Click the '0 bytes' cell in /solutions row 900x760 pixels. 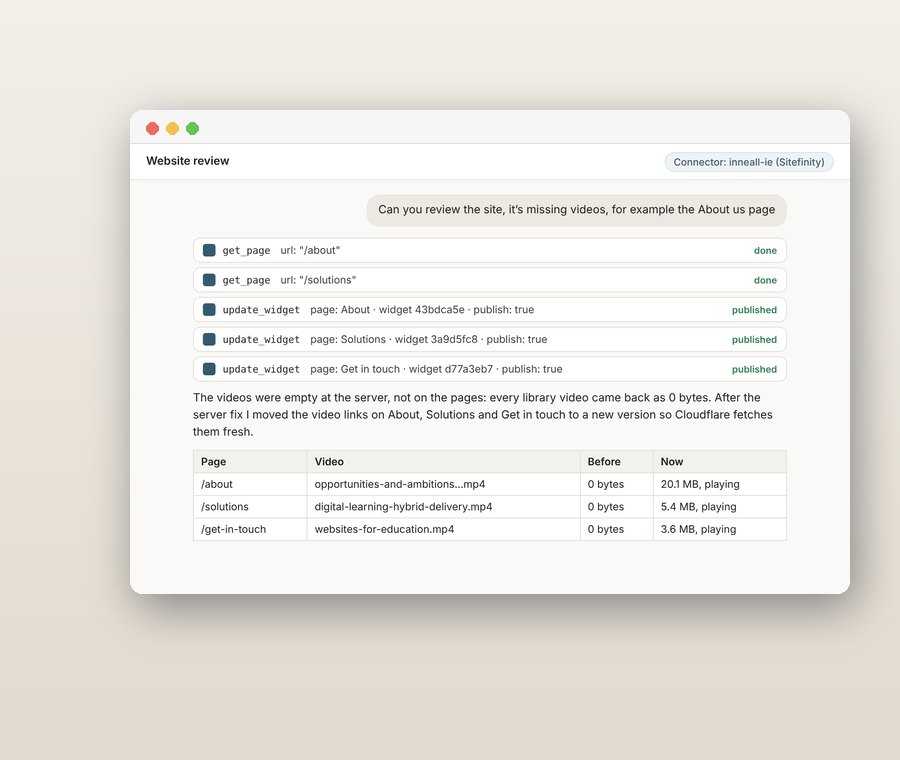(x=616, y=507)
